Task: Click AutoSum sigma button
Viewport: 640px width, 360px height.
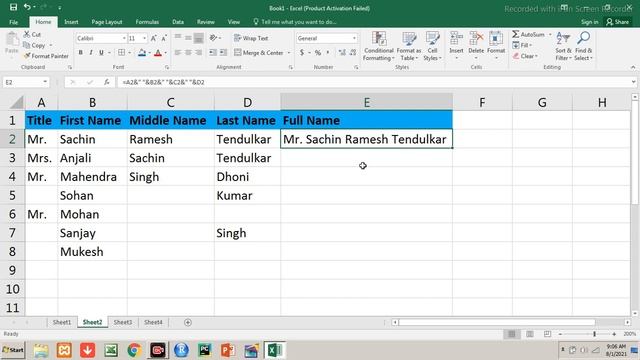Action: click(x=528, y=34)
